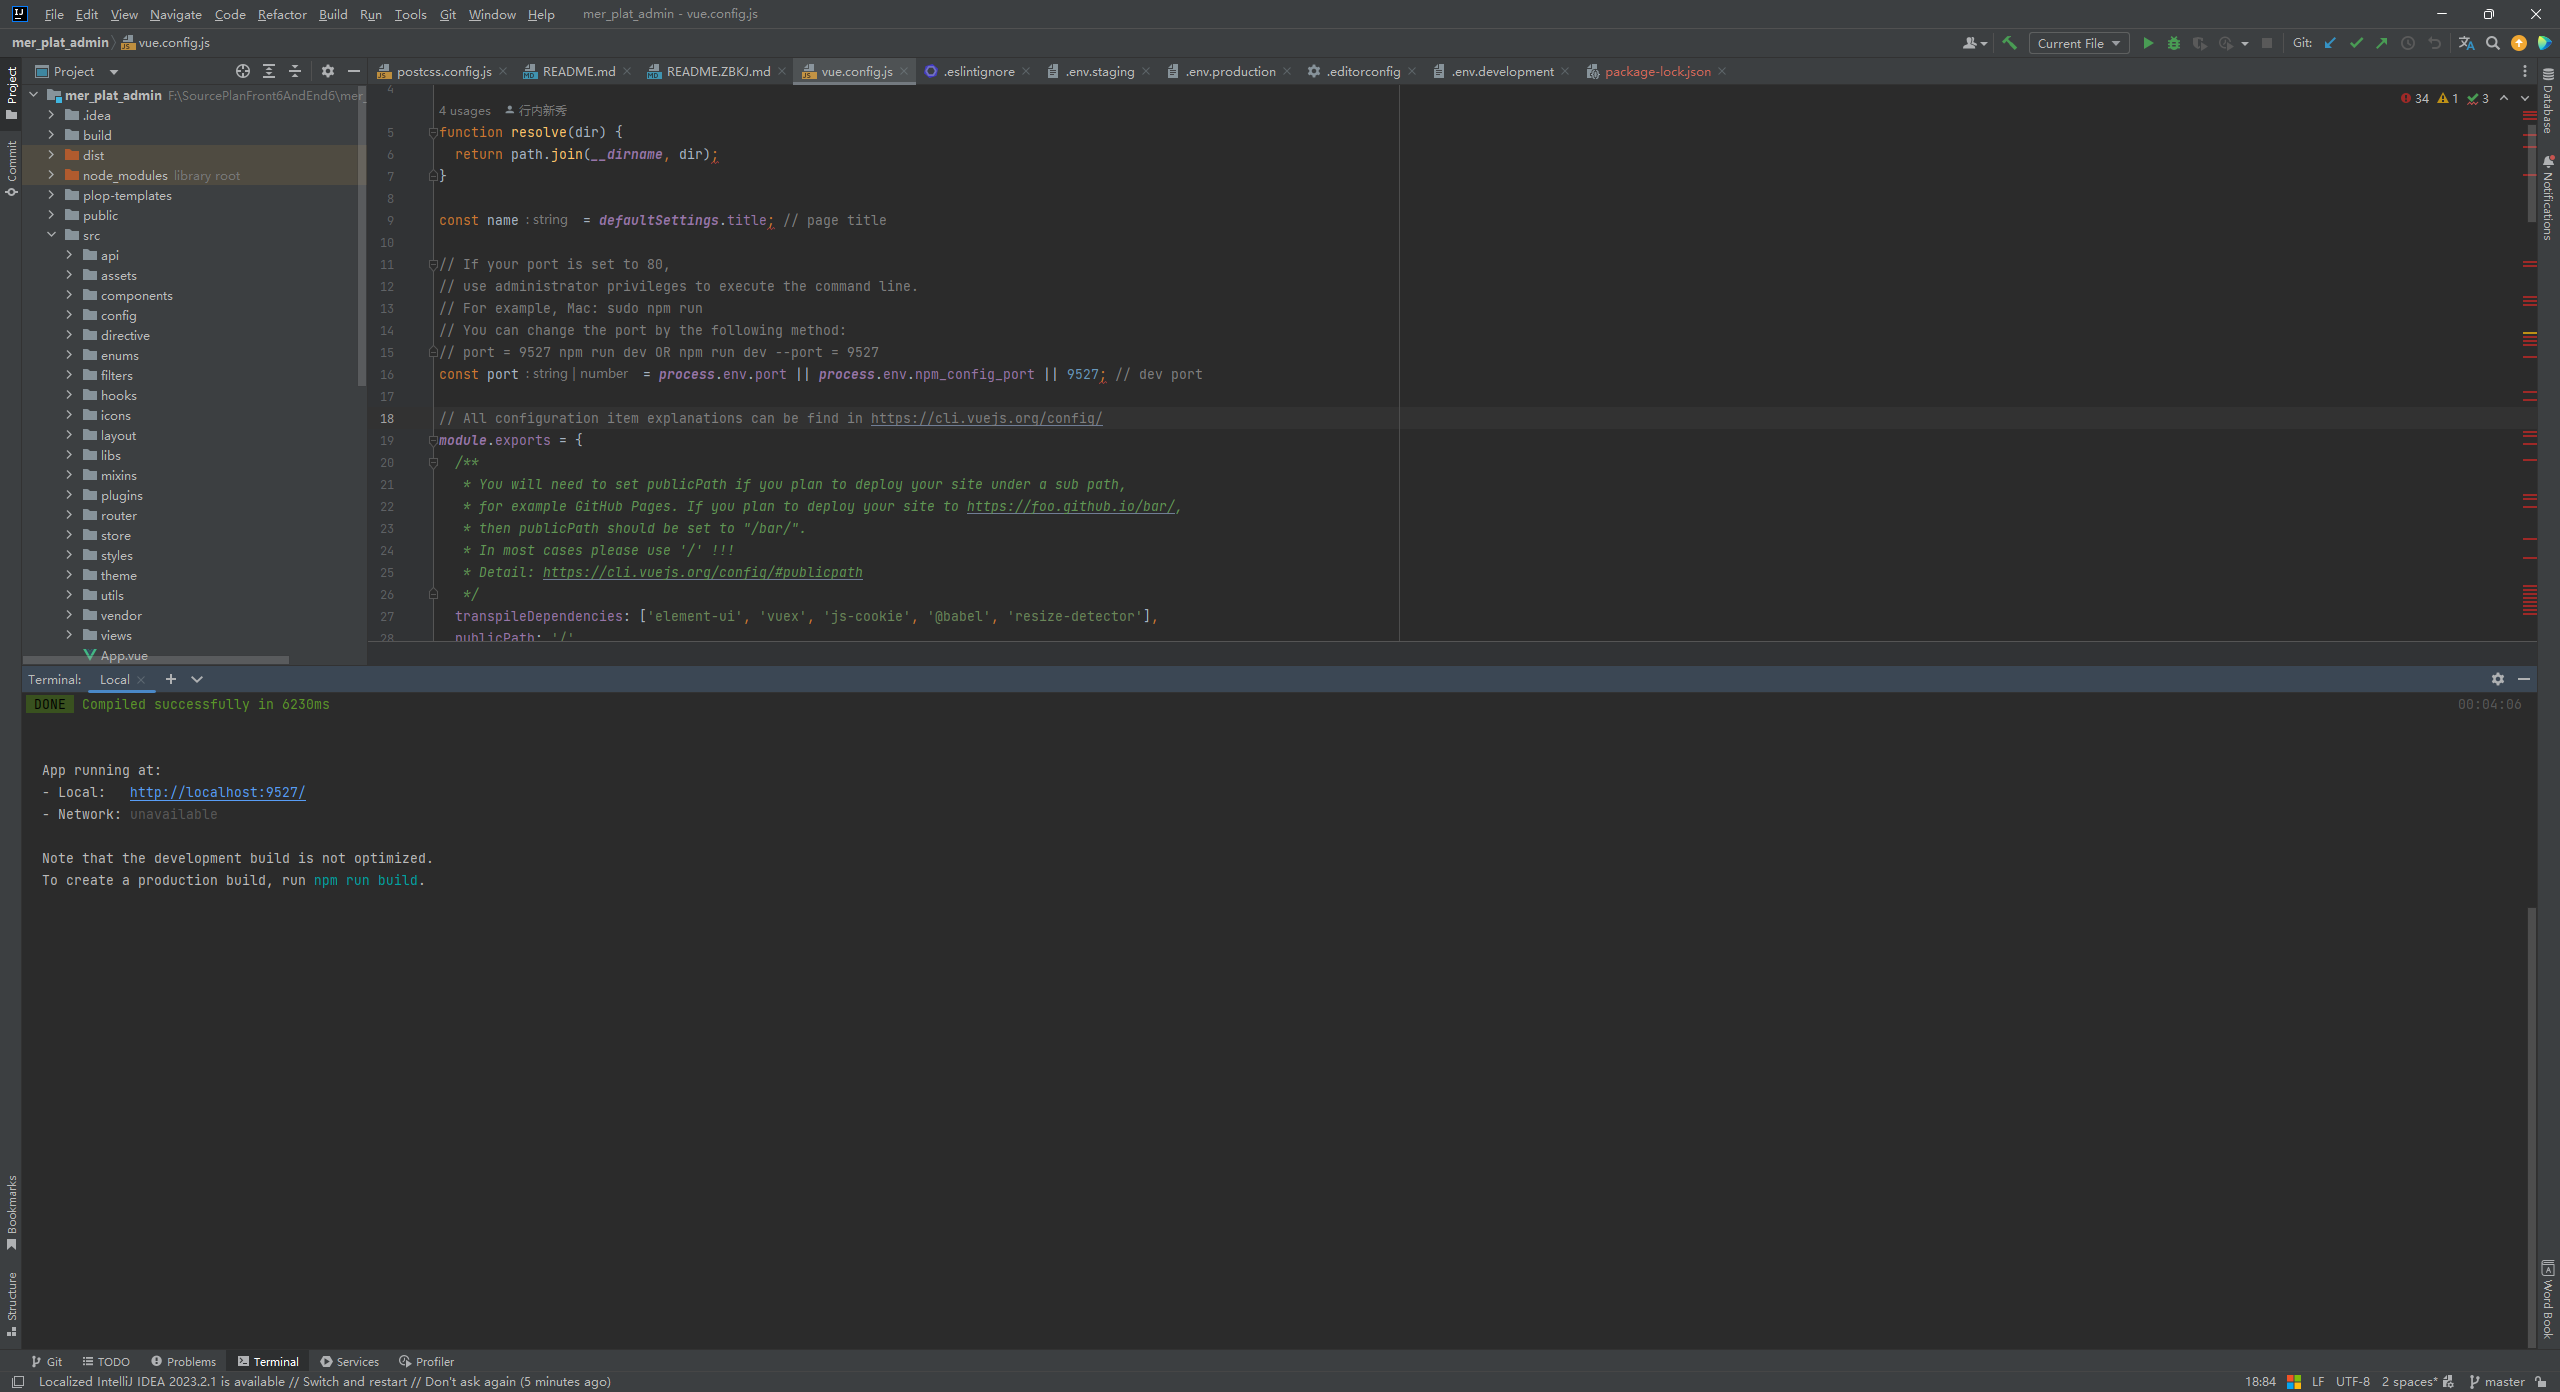Click the Project tree horizontal scrollbar
The image size is (2560, 1392).
tap(156, 660)
